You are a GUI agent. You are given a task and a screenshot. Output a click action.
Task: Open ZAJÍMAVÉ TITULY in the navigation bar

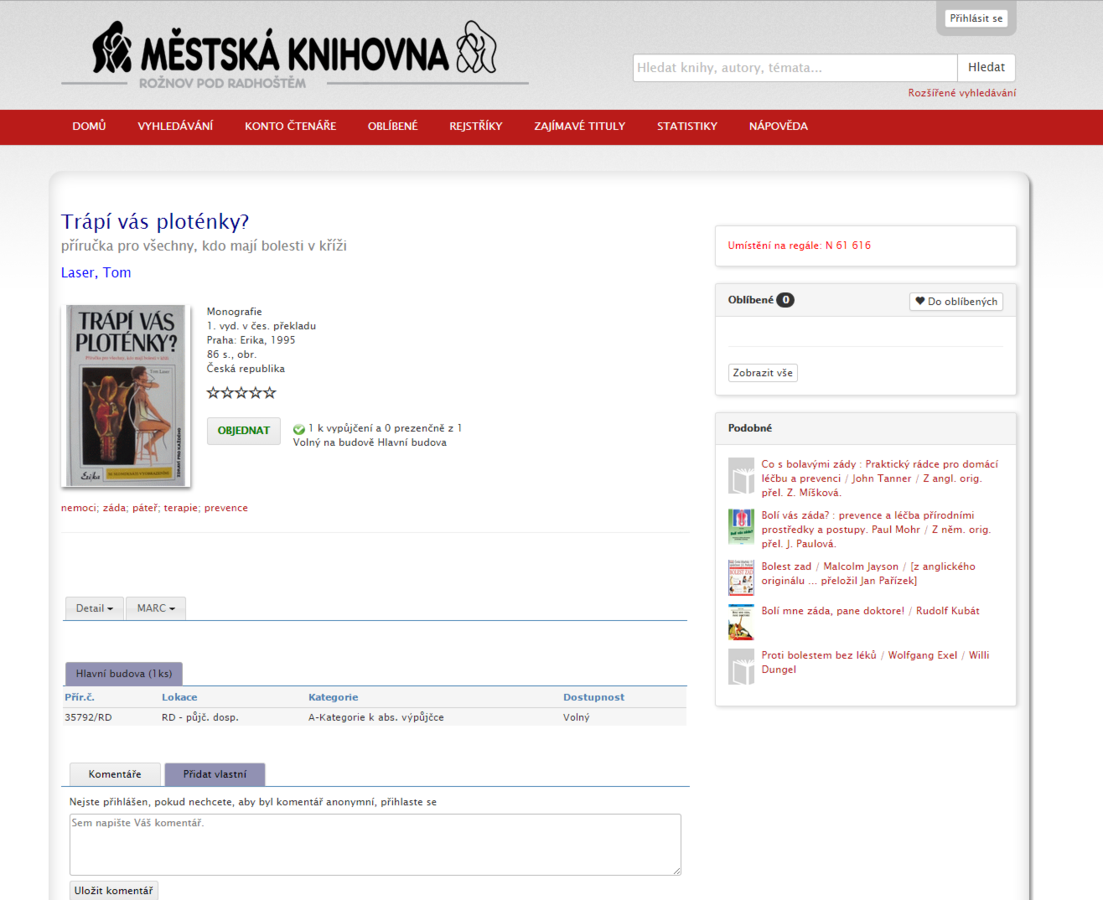point(580,127)
